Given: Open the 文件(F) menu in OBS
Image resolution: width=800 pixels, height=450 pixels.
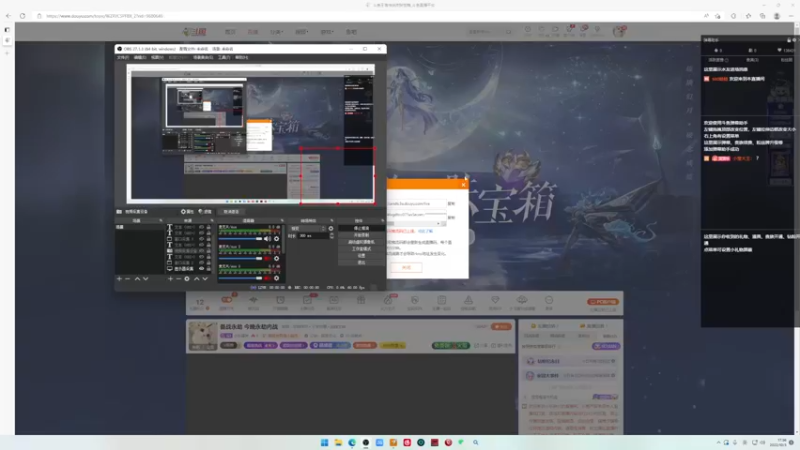Looking at the screenshot, I should point(123,57).
